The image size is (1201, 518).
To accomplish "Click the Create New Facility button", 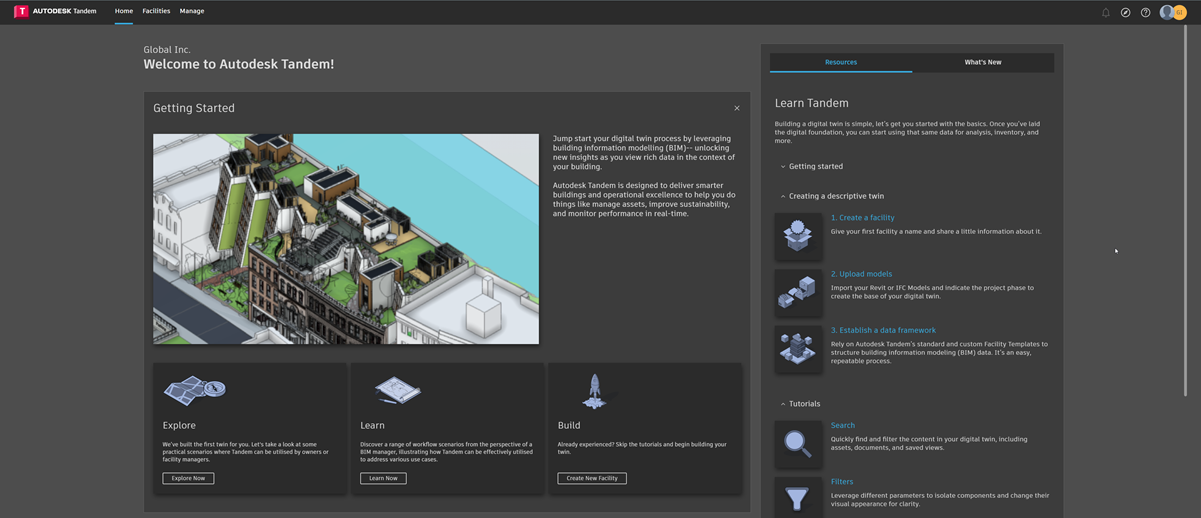I will click(592, 478).
